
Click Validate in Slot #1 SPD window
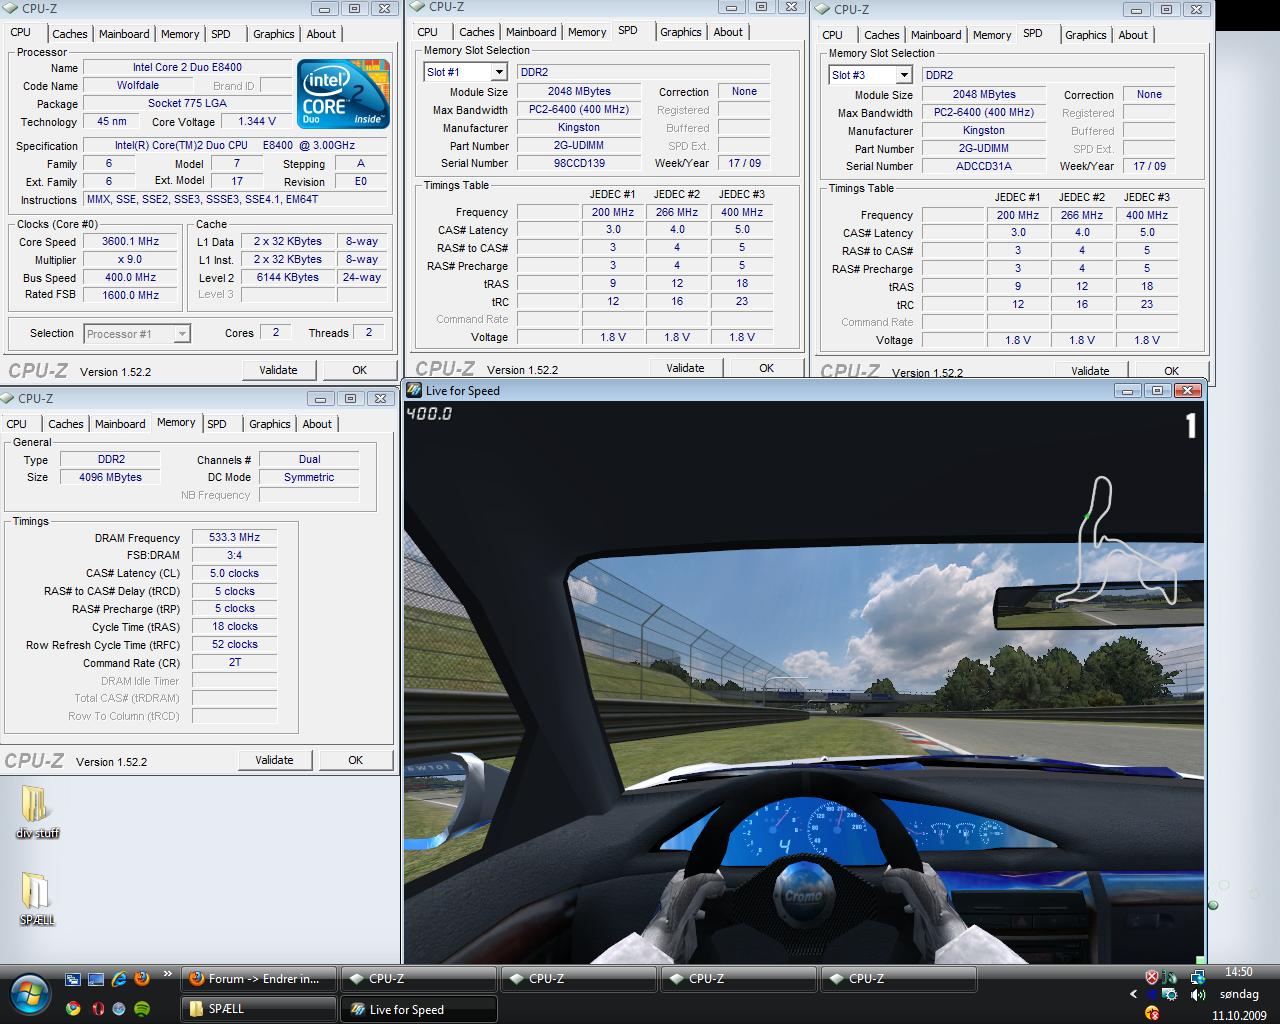tap(685, 368)
